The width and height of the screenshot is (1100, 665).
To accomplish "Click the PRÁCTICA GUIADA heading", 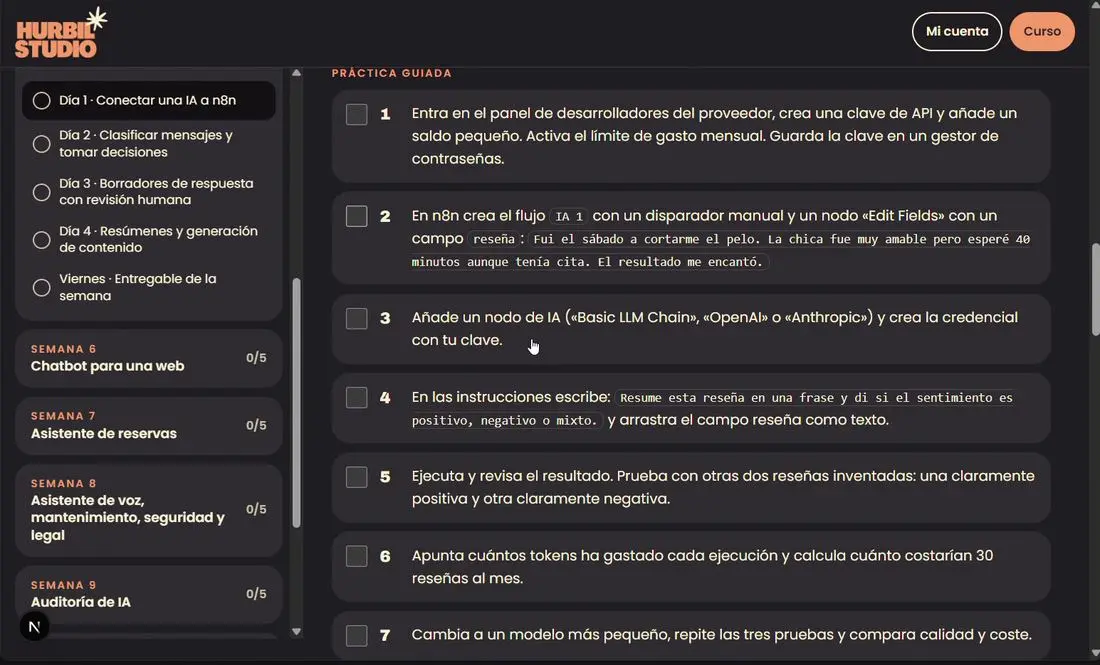I will coord(391,73).
